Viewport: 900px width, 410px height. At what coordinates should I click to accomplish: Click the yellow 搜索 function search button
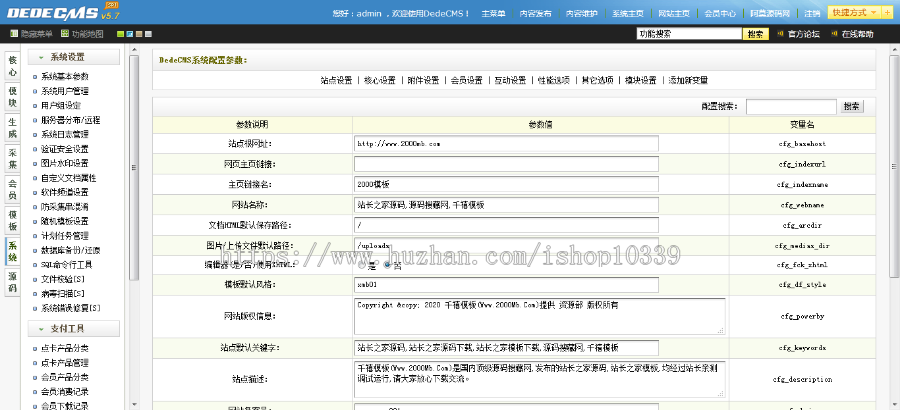(x=756, y=34)
